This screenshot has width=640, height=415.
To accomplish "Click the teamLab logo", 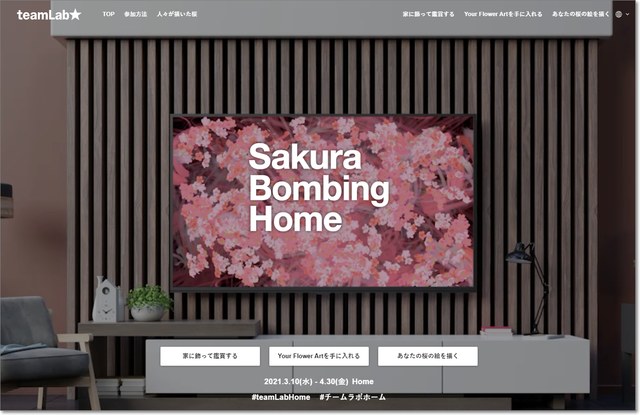I will pyautogui.click(x=49, y=16).
